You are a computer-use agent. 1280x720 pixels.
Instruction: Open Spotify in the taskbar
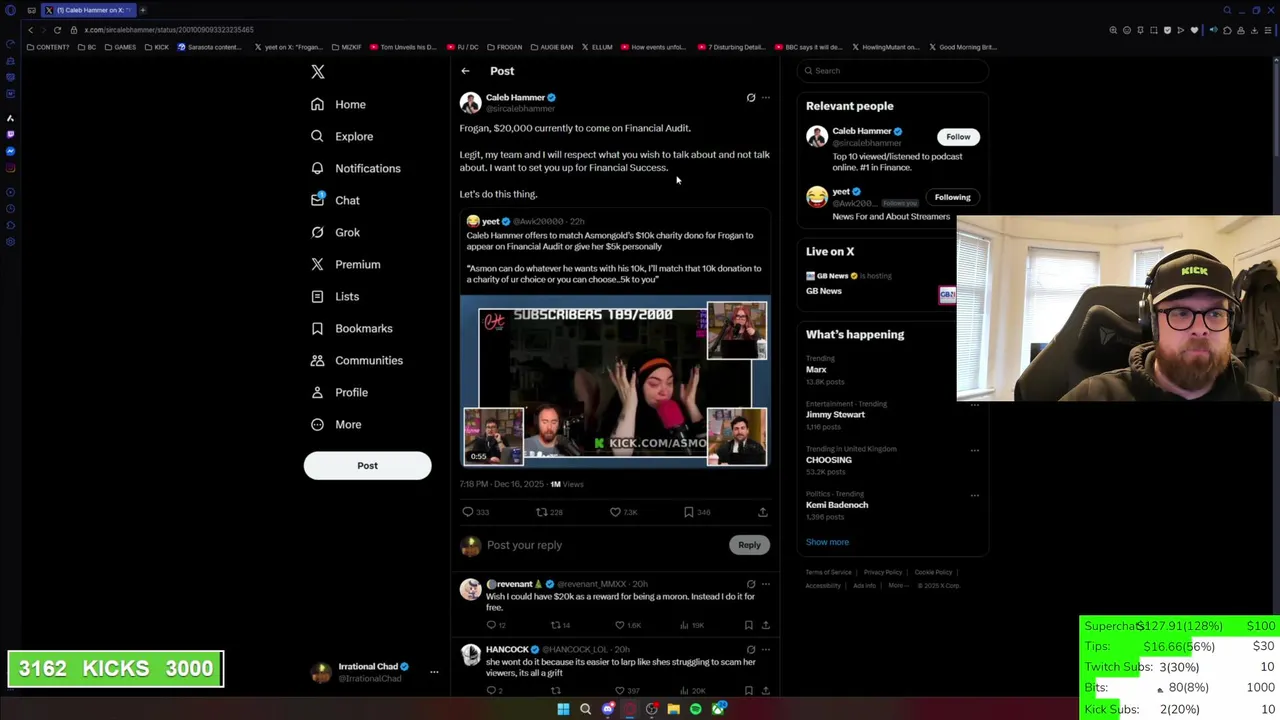click(x=696, y=709)
